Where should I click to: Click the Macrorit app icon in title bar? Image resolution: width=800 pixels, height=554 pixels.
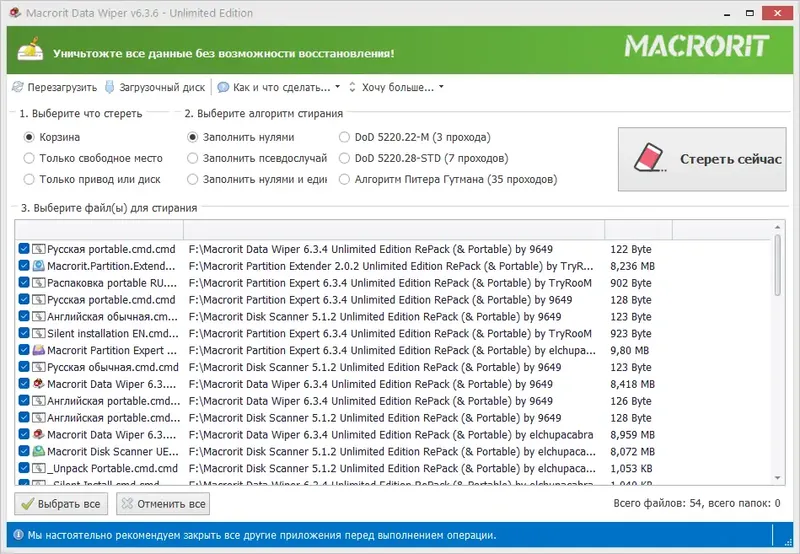point(15,13)
